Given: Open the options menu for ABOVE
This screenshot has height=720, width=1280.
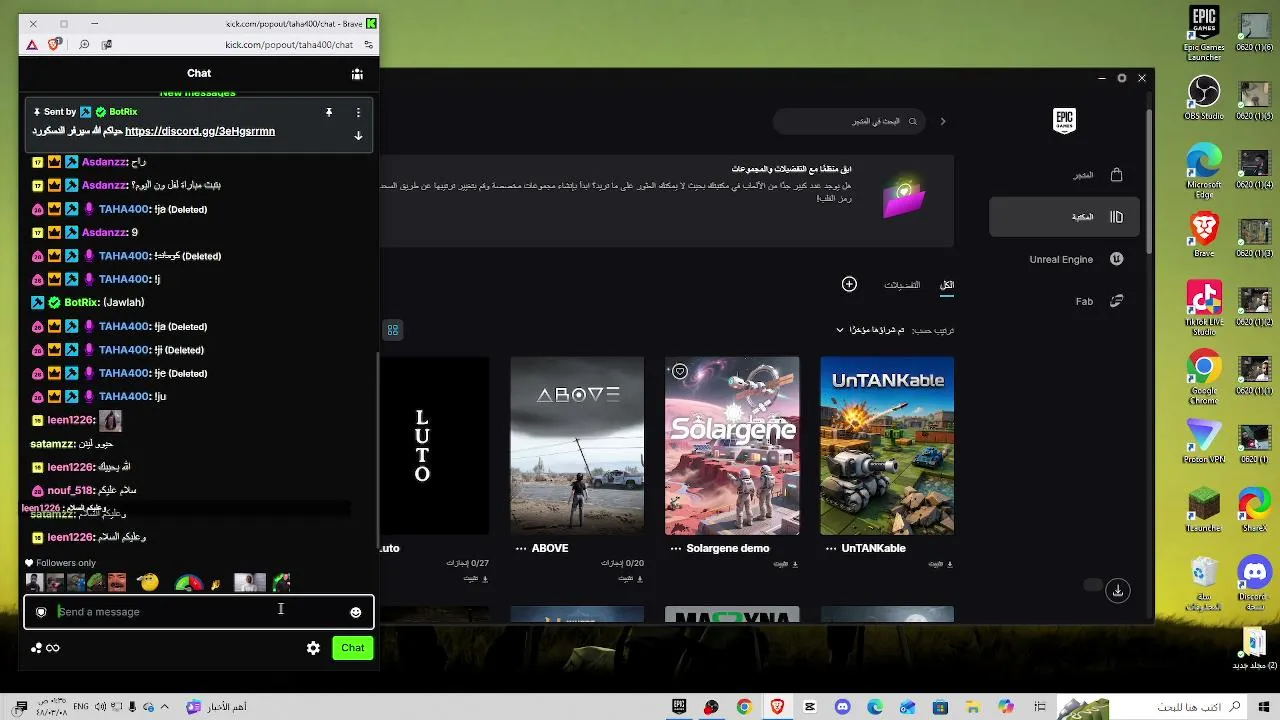Looking at the screenshot, I should pos(520,549).
